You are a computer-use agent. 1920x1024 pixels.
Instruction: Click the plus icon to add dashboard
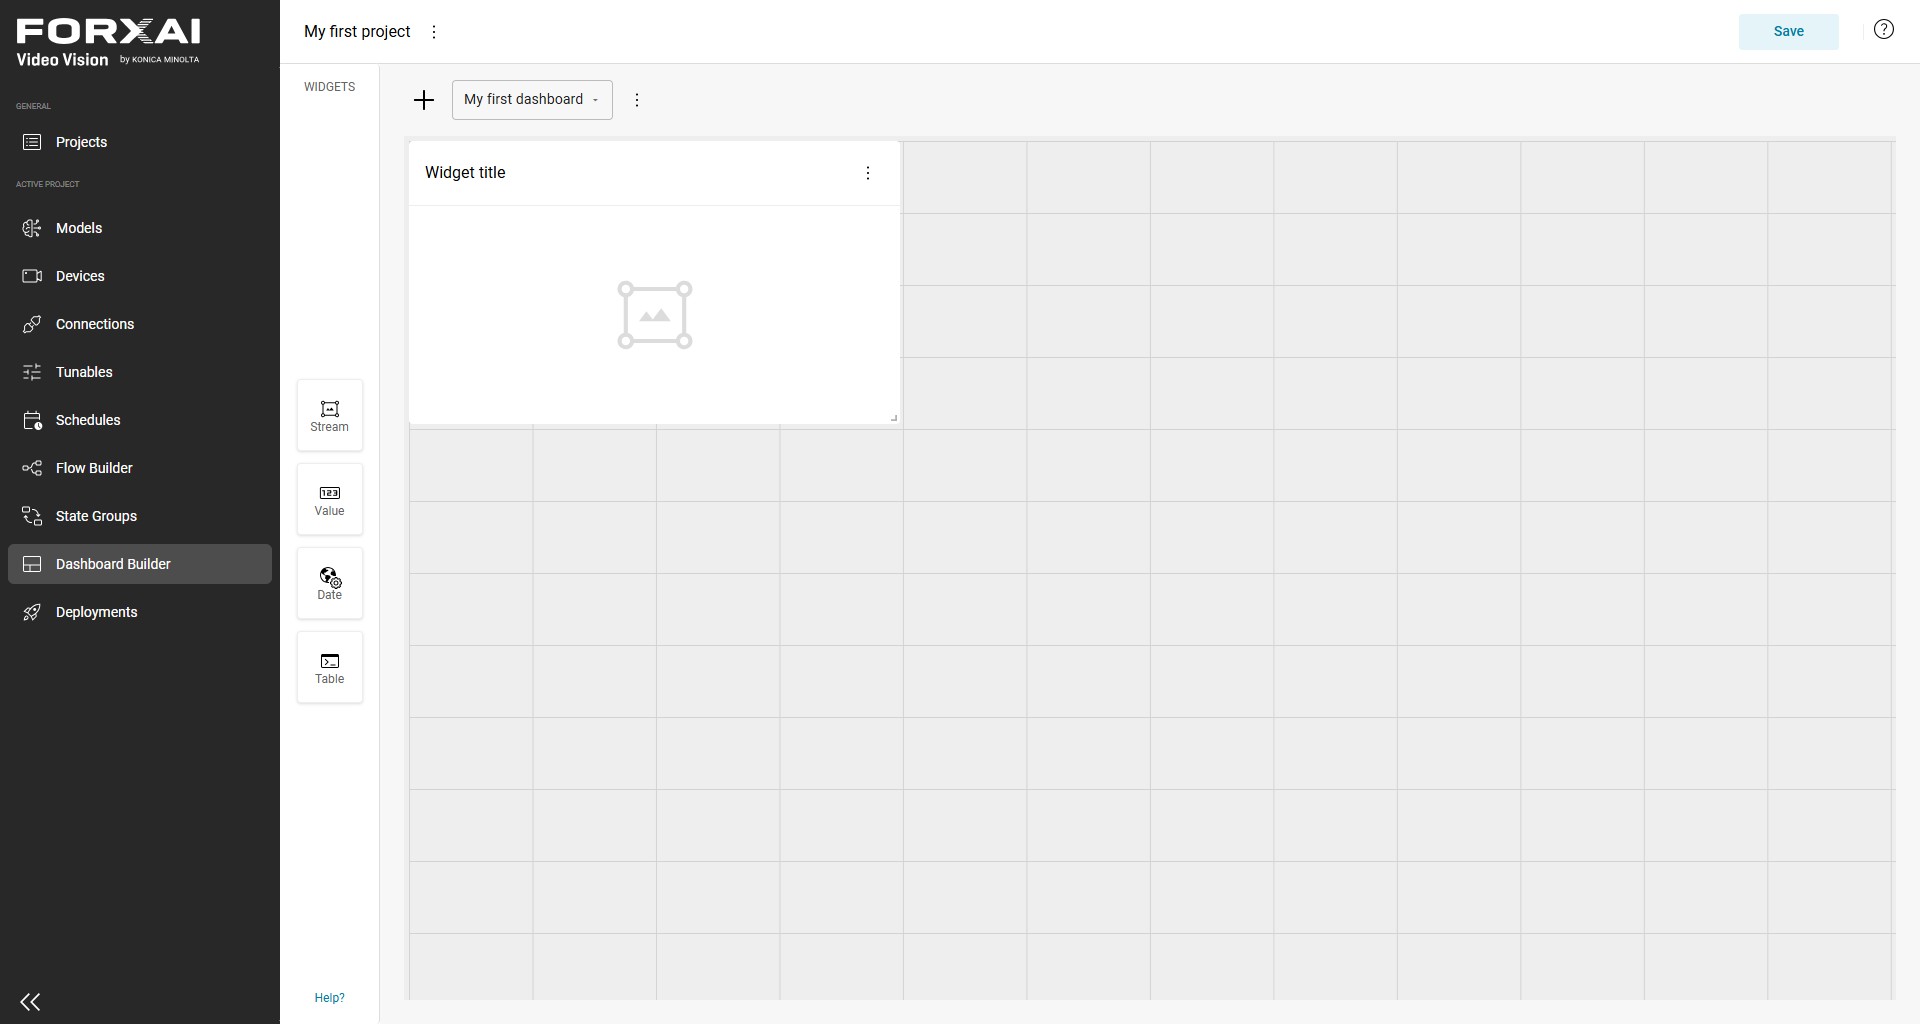(424, 100)
